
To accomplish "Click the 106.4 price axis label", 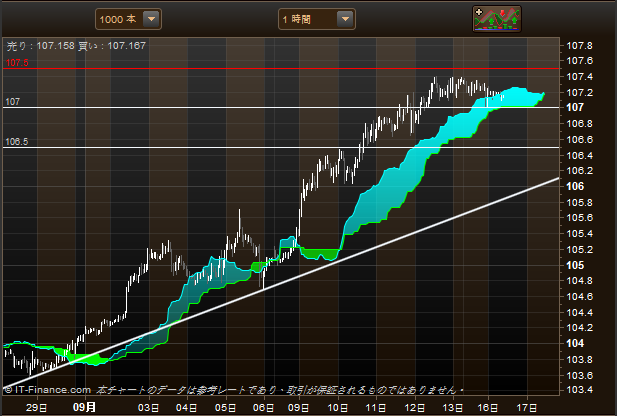I will pos(579,155).
